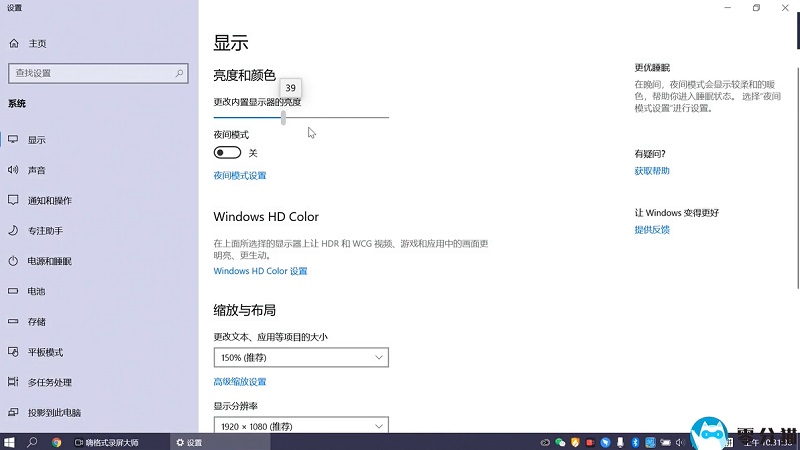Open the 存储 (Storage) settings

(36, 322)
